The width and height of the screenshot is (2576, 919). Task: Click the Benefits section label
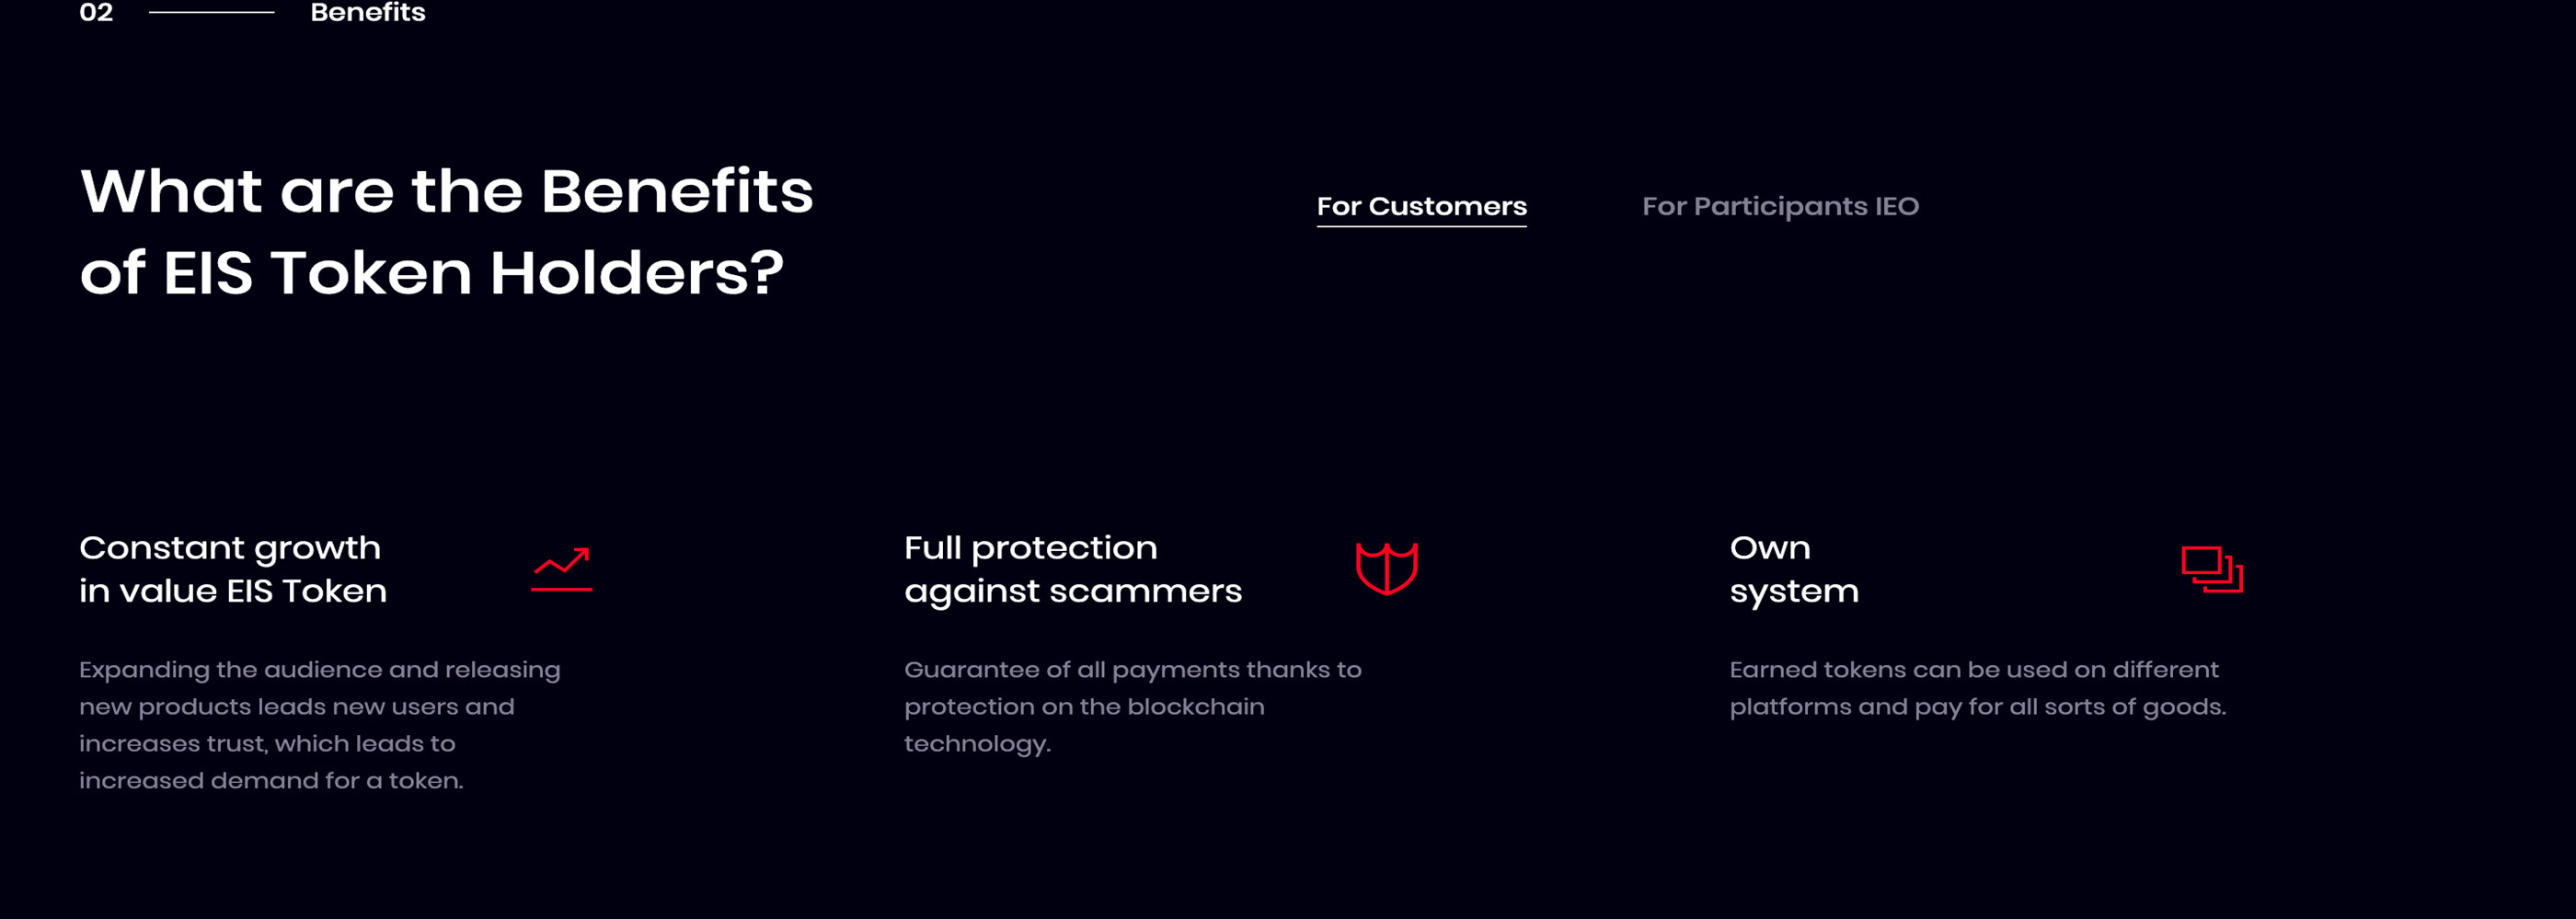click(x=368, y=12)
